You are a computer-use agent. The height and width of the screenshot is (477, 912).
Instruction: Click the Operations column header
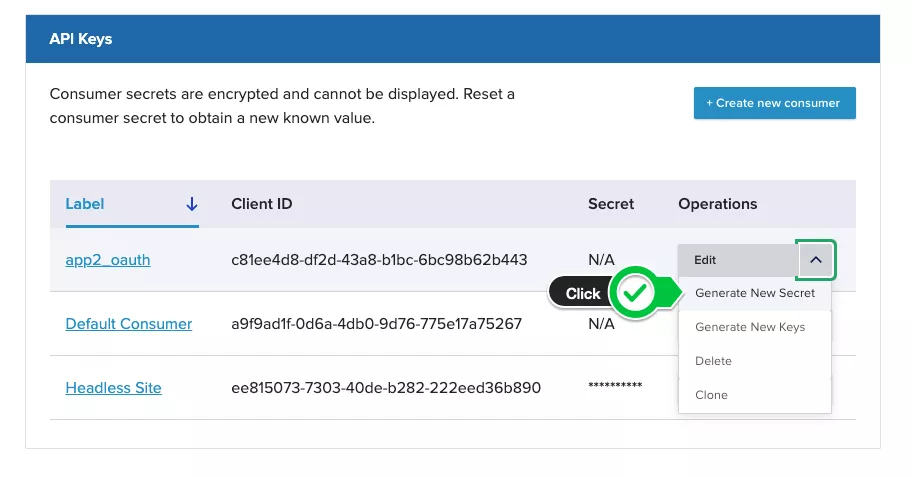click(718, 204)
